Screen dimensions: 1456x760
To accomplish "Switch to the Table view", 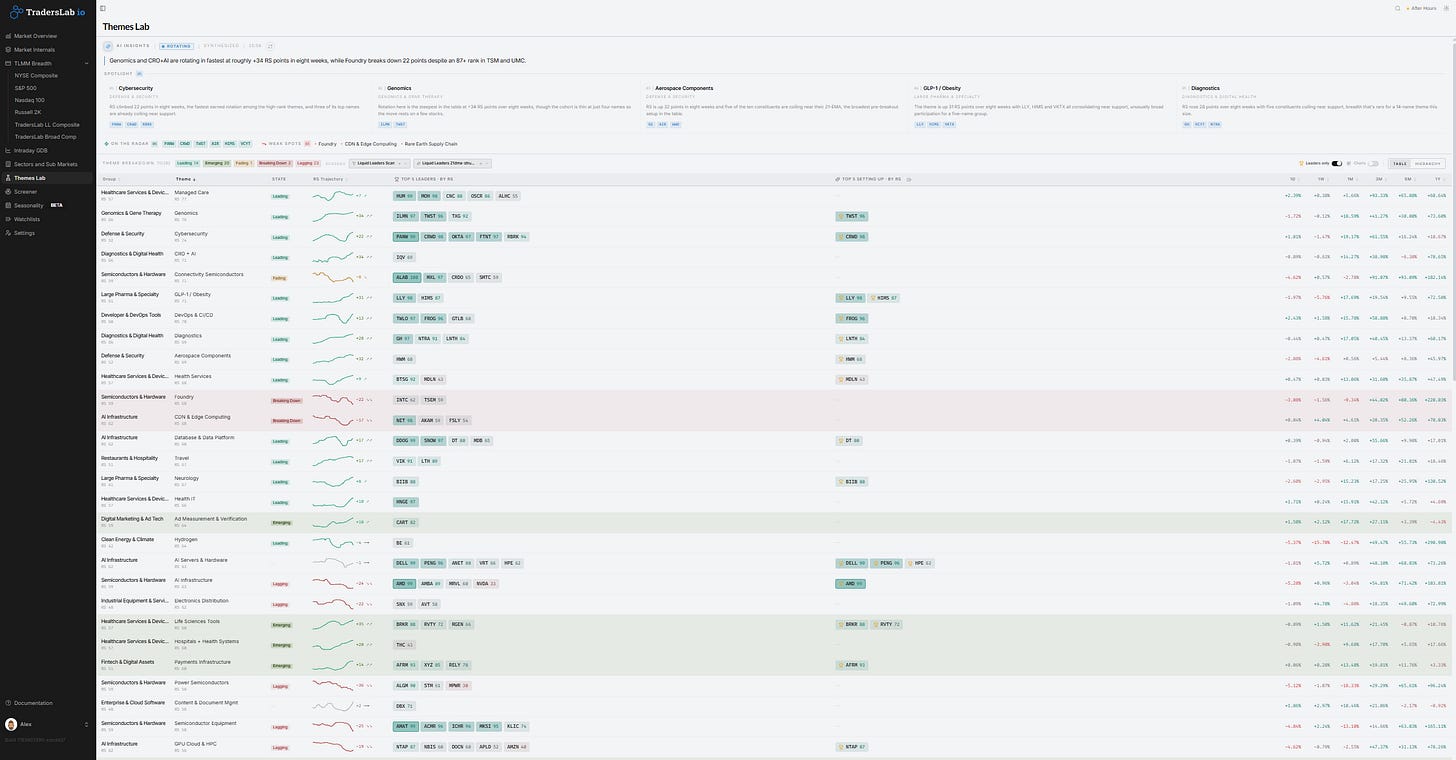I will pos(1400,163).
